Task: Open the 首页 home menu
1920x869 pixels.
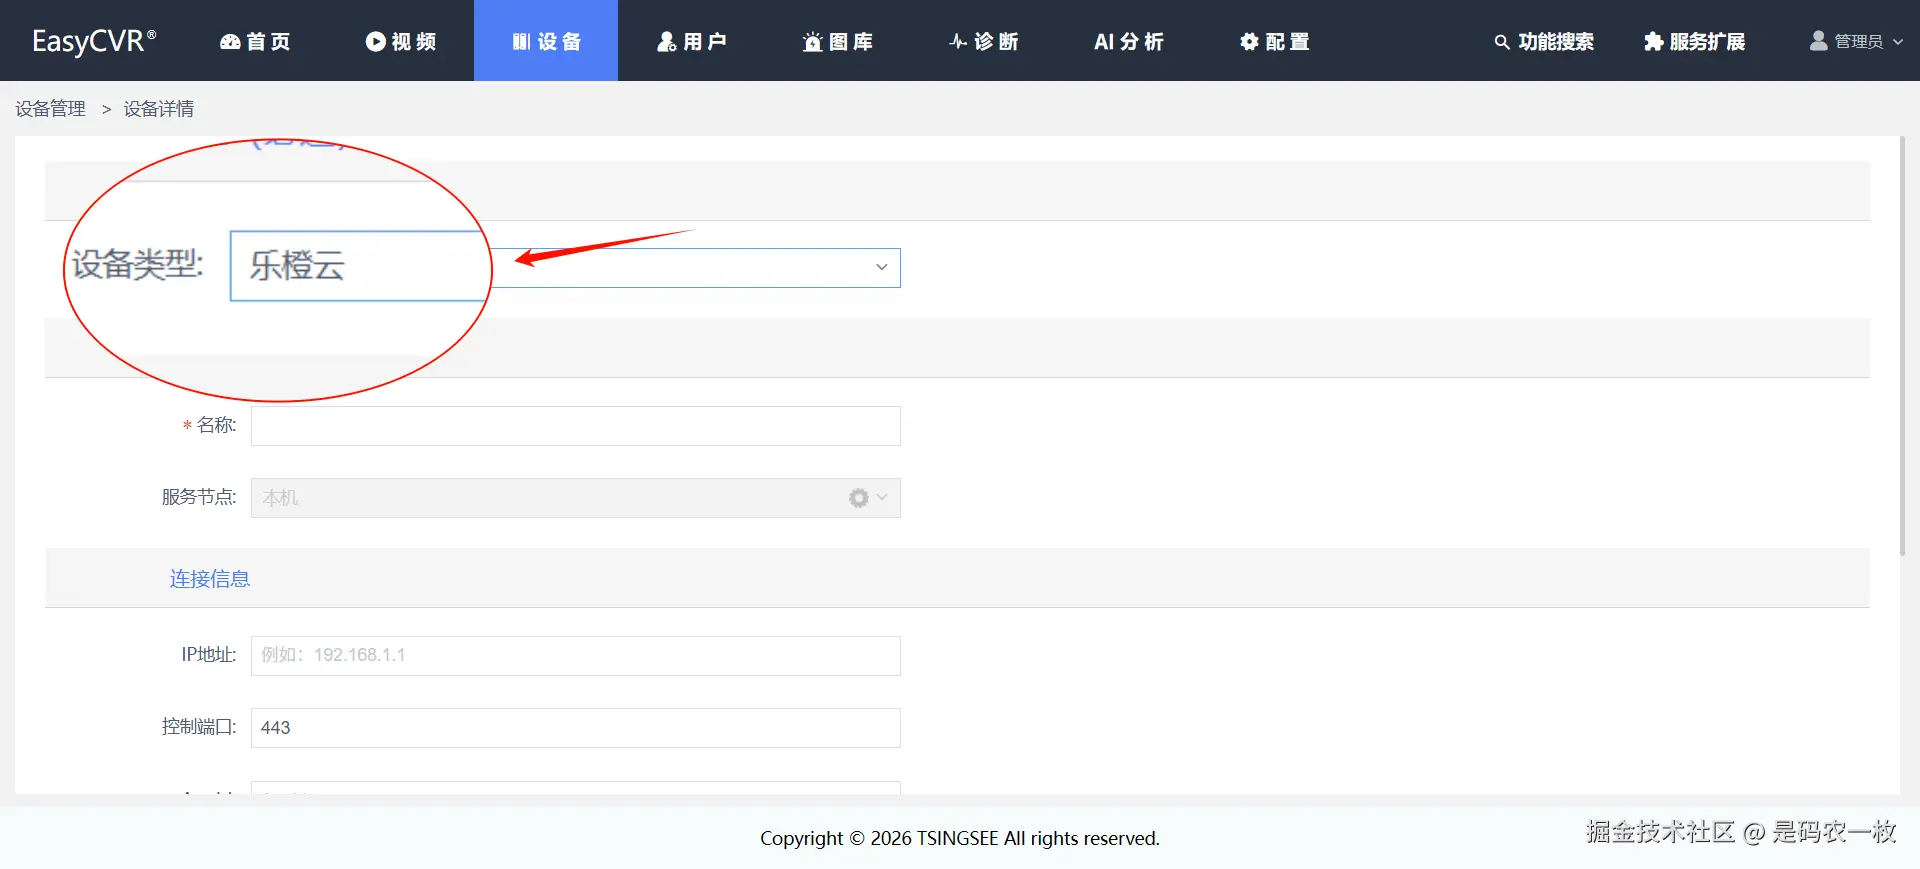Action: 255,41
